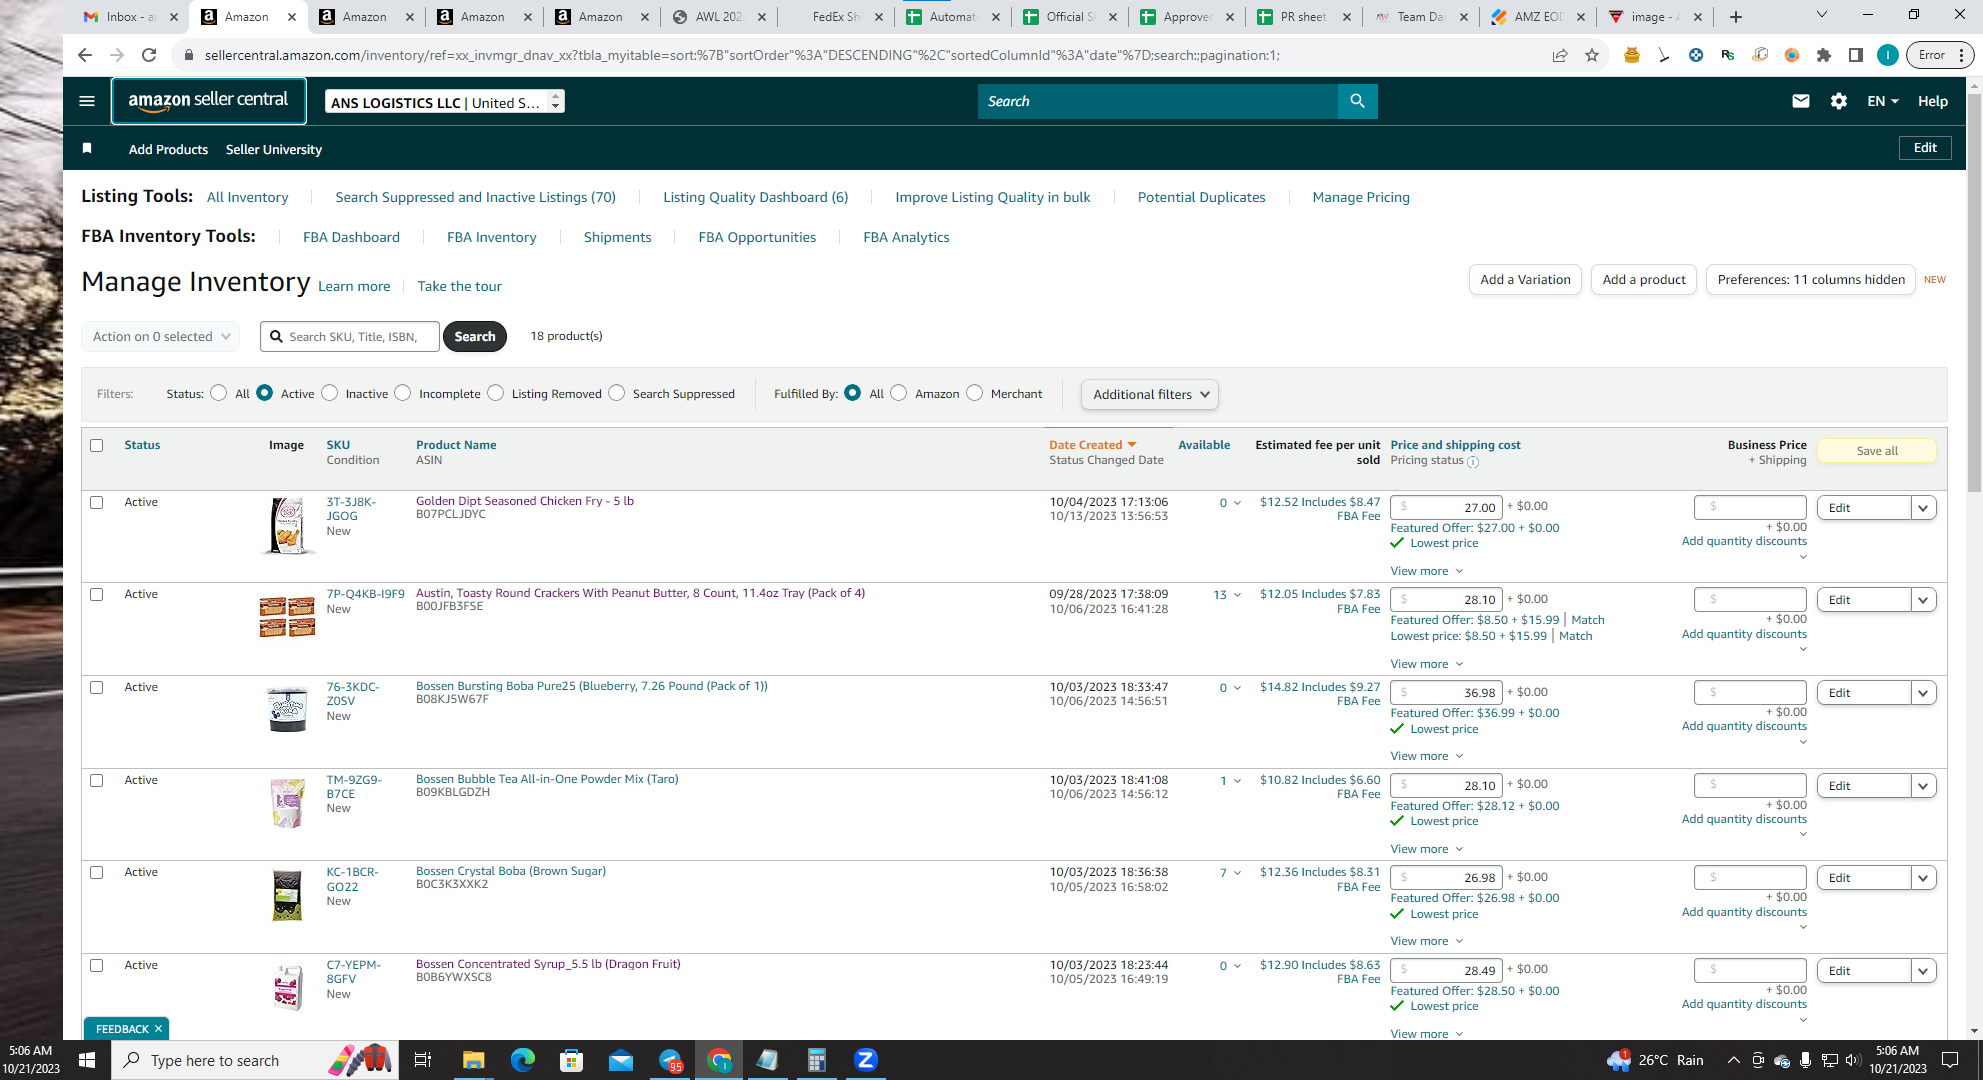Select the Incomplete status filter
The image size is (1983, 1080).
(x=403, y=393)
